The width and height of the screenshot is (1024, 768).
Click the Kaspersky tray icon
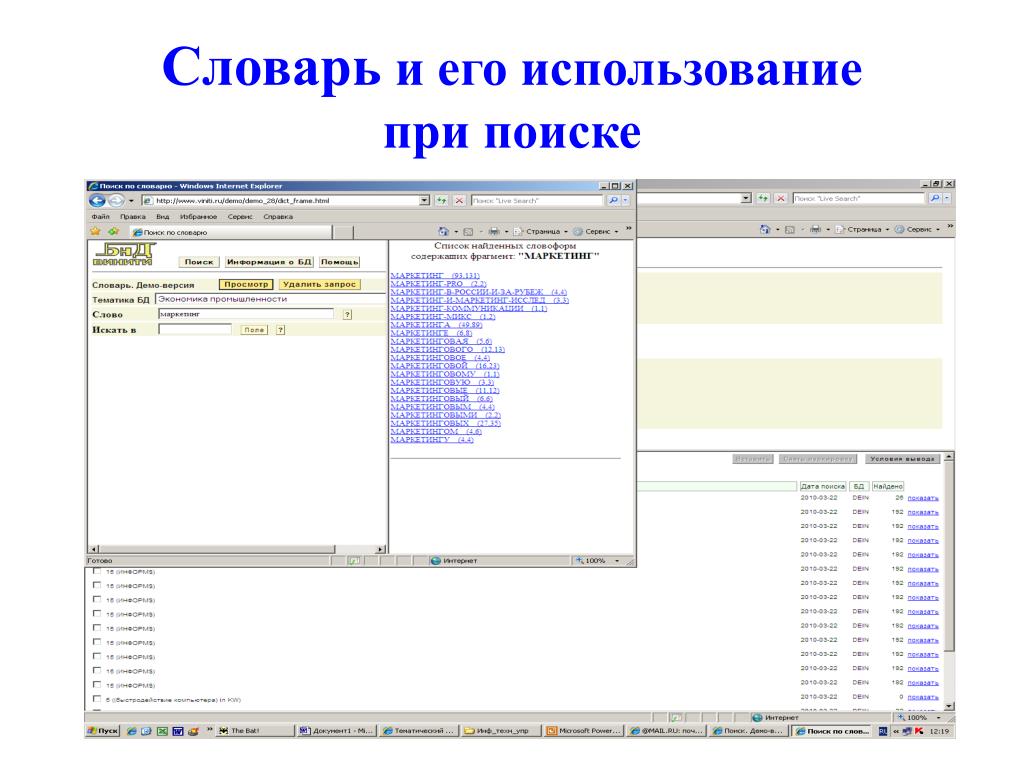[x=920, y=731]
